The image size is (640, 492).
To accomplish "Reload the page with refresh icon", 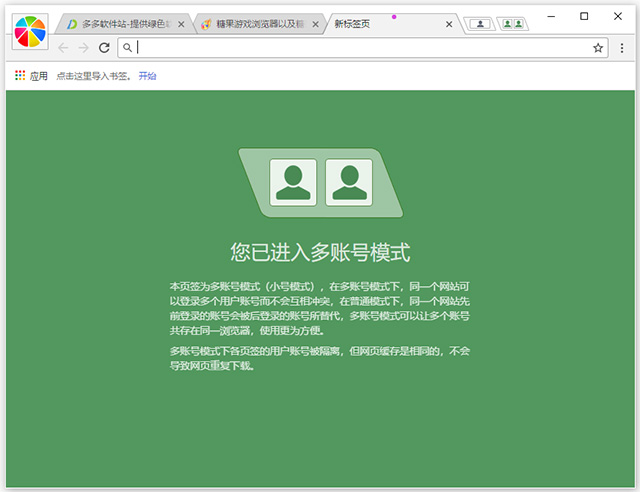I will pyautogui.click(x=104, y=48).
